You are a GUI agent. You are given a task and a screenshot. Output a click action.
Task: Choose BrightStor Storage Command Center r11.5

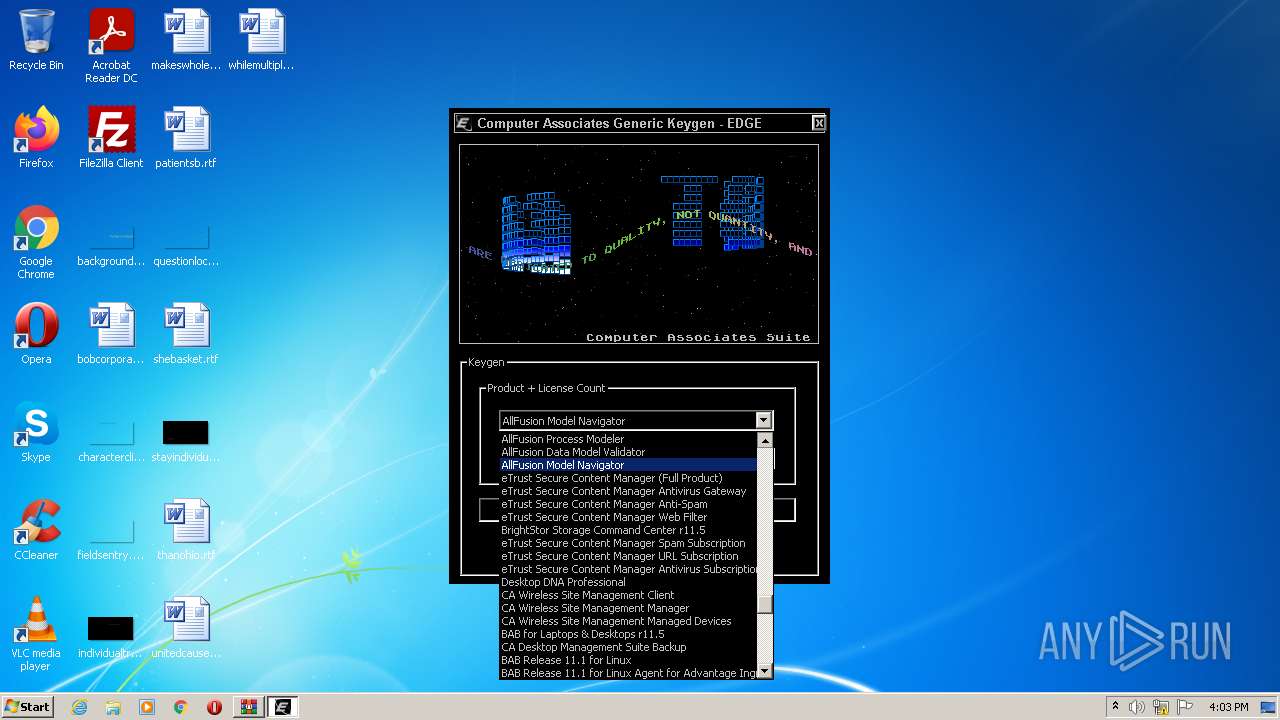[x=629, y=530]
